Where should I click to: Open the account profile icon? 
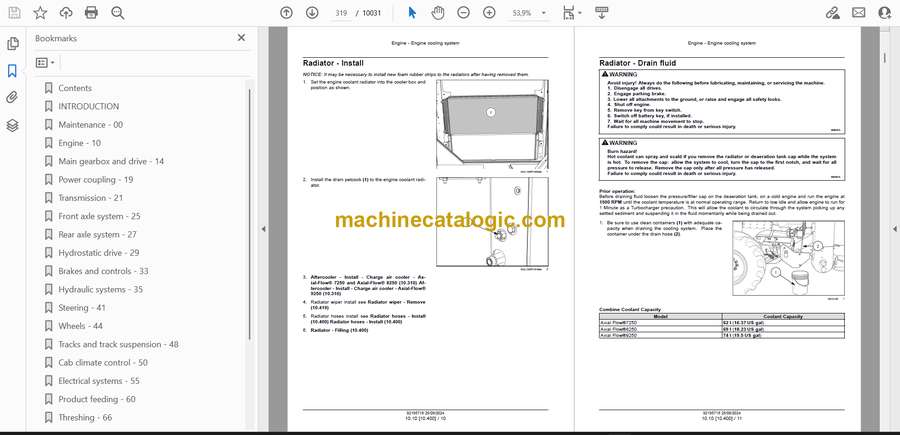pos(885,13)
